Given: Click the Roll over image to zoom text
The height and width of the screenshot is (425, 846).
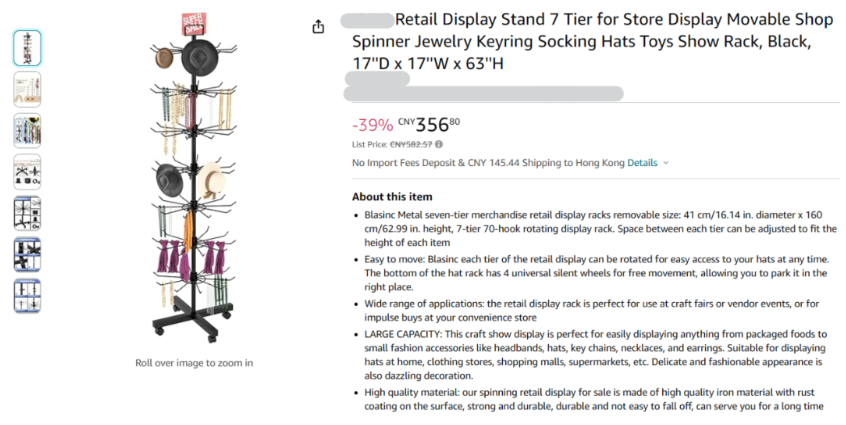Looking at the screenshot, I should click(194, 363).
